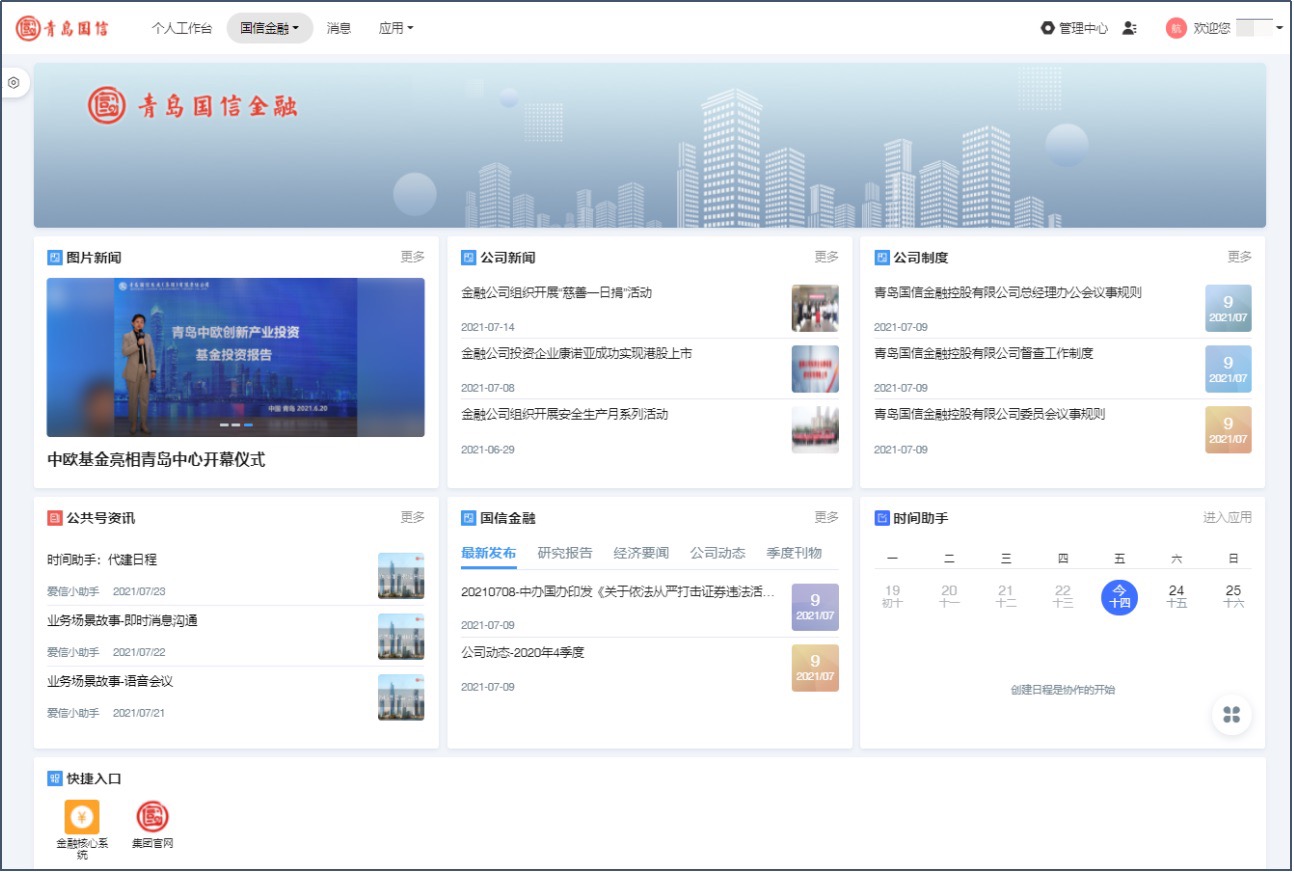
Task: Open the 管理中心 gear icon
Action: pyautogui.click(x=1048, y=28)
